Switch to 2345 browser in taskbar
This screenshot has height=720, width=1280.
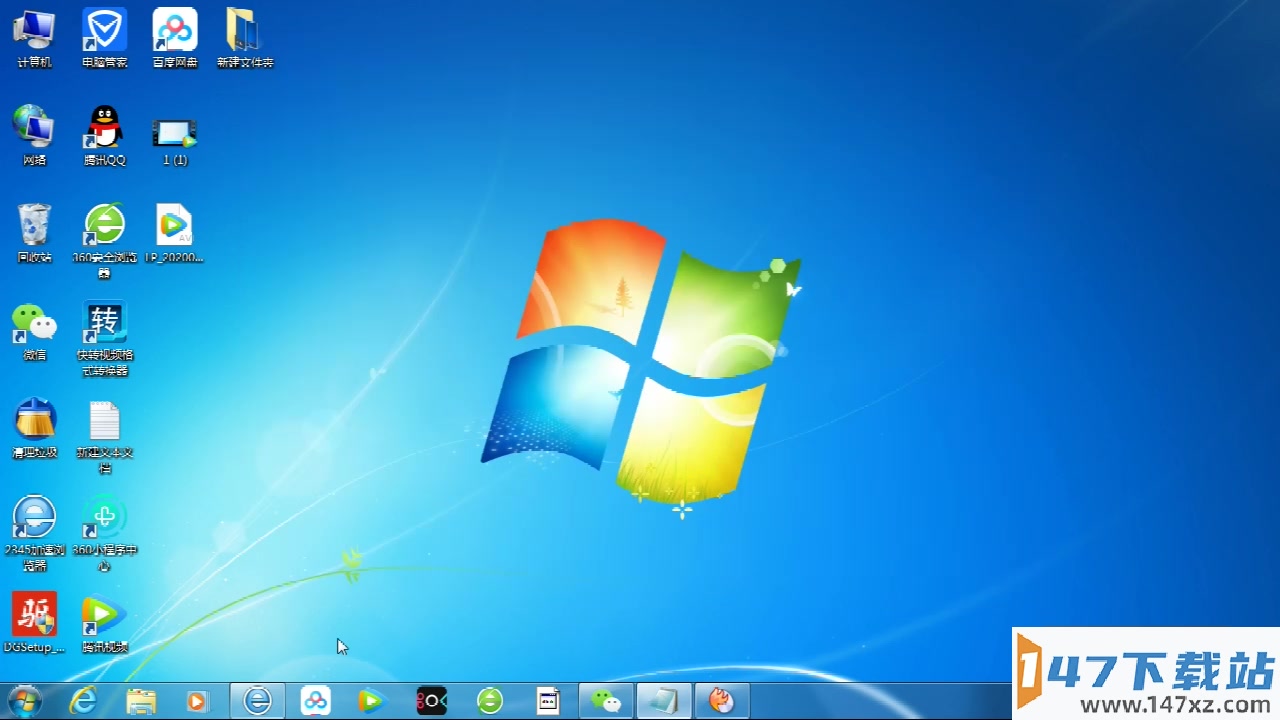click(x=258, y=701)
